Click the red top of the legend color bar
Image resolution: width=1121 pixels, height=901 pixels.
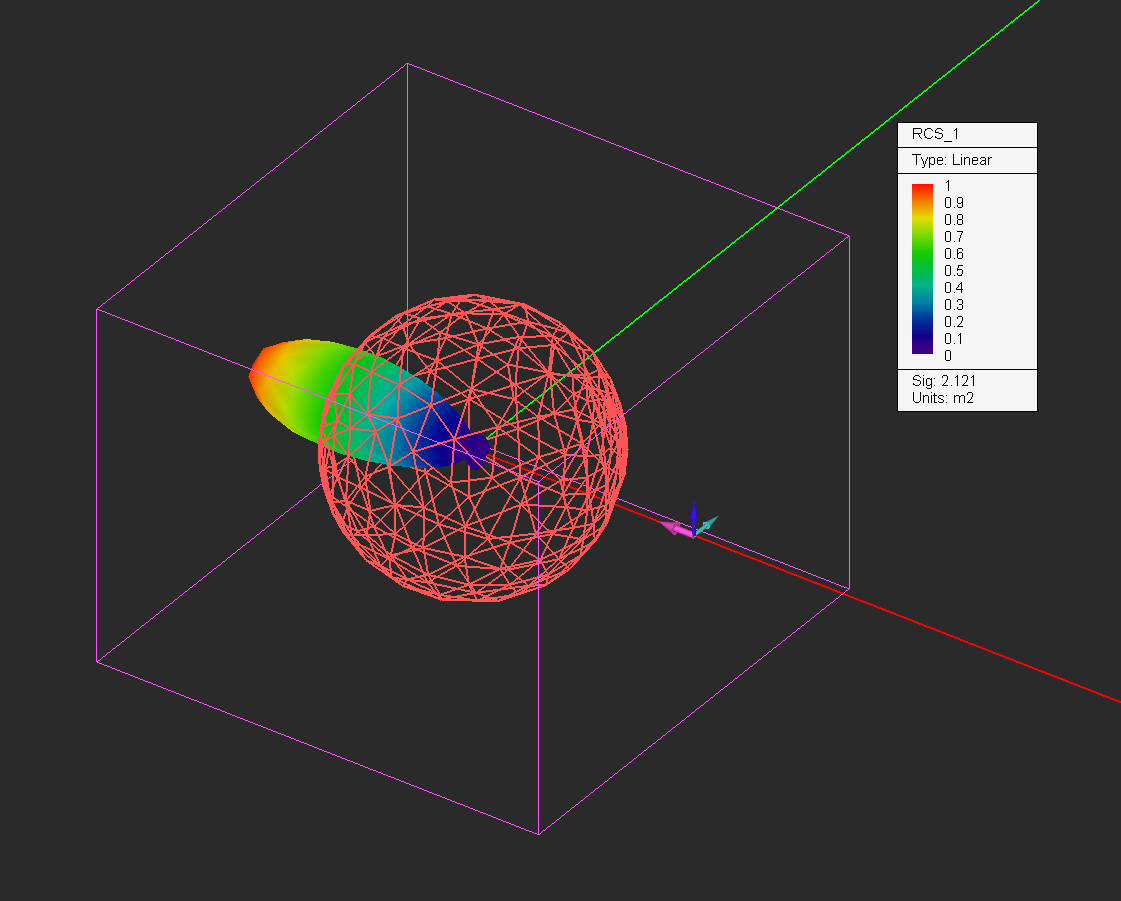[922, 189]
